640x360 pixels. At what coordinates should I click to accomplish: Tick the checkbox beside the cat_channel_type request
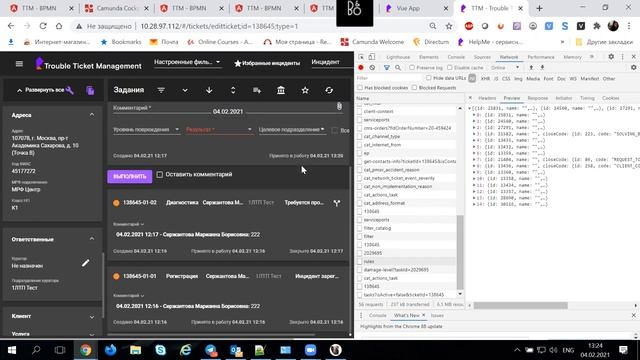coord(360,136)
